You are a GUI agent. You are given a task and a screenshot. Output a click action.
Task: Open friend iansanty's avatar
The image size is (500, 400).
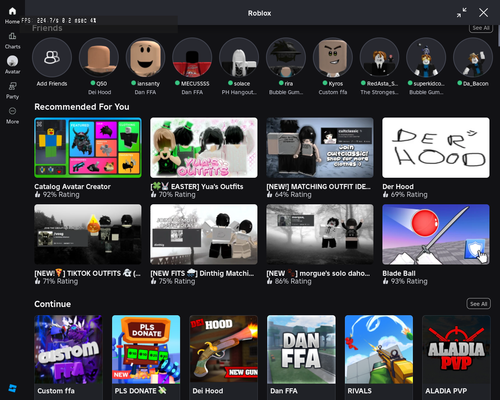[x=145, y=57]
